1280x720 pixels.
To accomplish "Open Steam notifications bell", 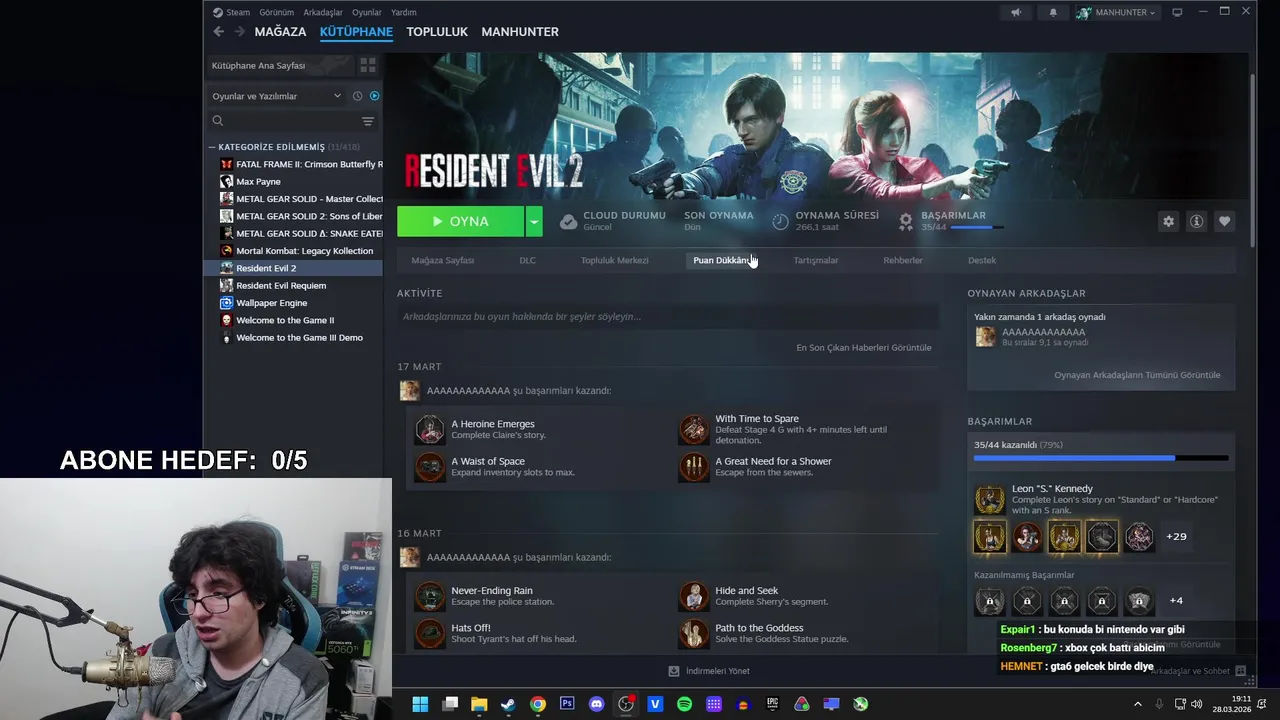I will (x=1053, y=13).
